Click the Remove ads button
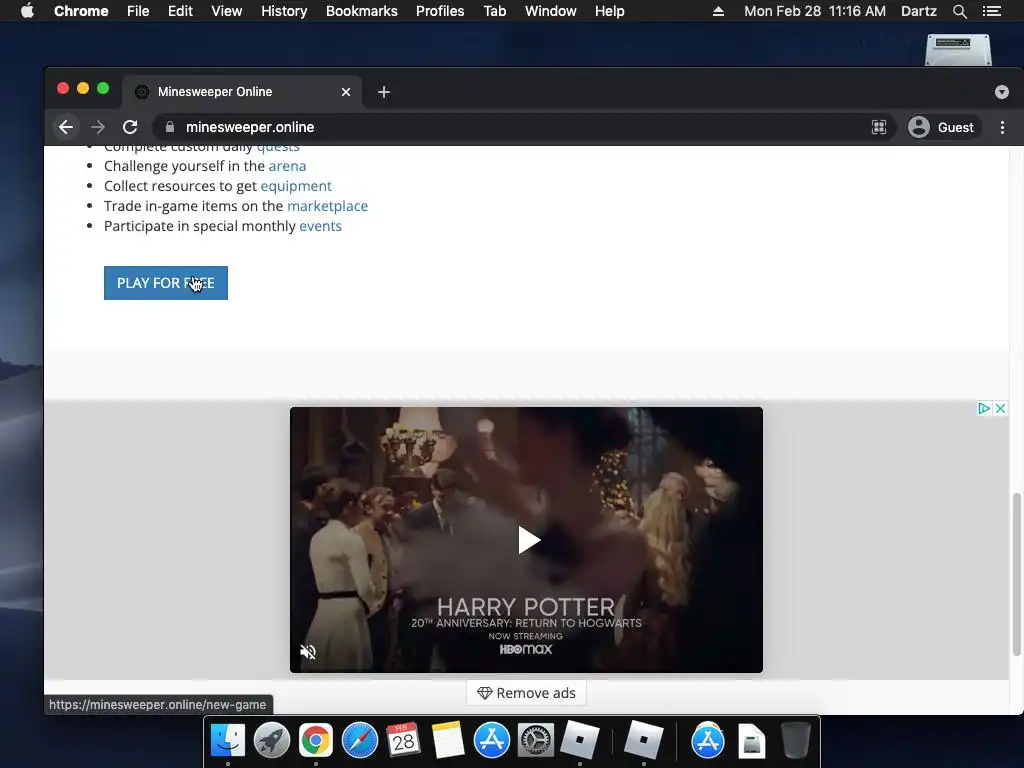Image resolution: width=1024 pixels, height=768 pixels. click(x=526, y=693)
